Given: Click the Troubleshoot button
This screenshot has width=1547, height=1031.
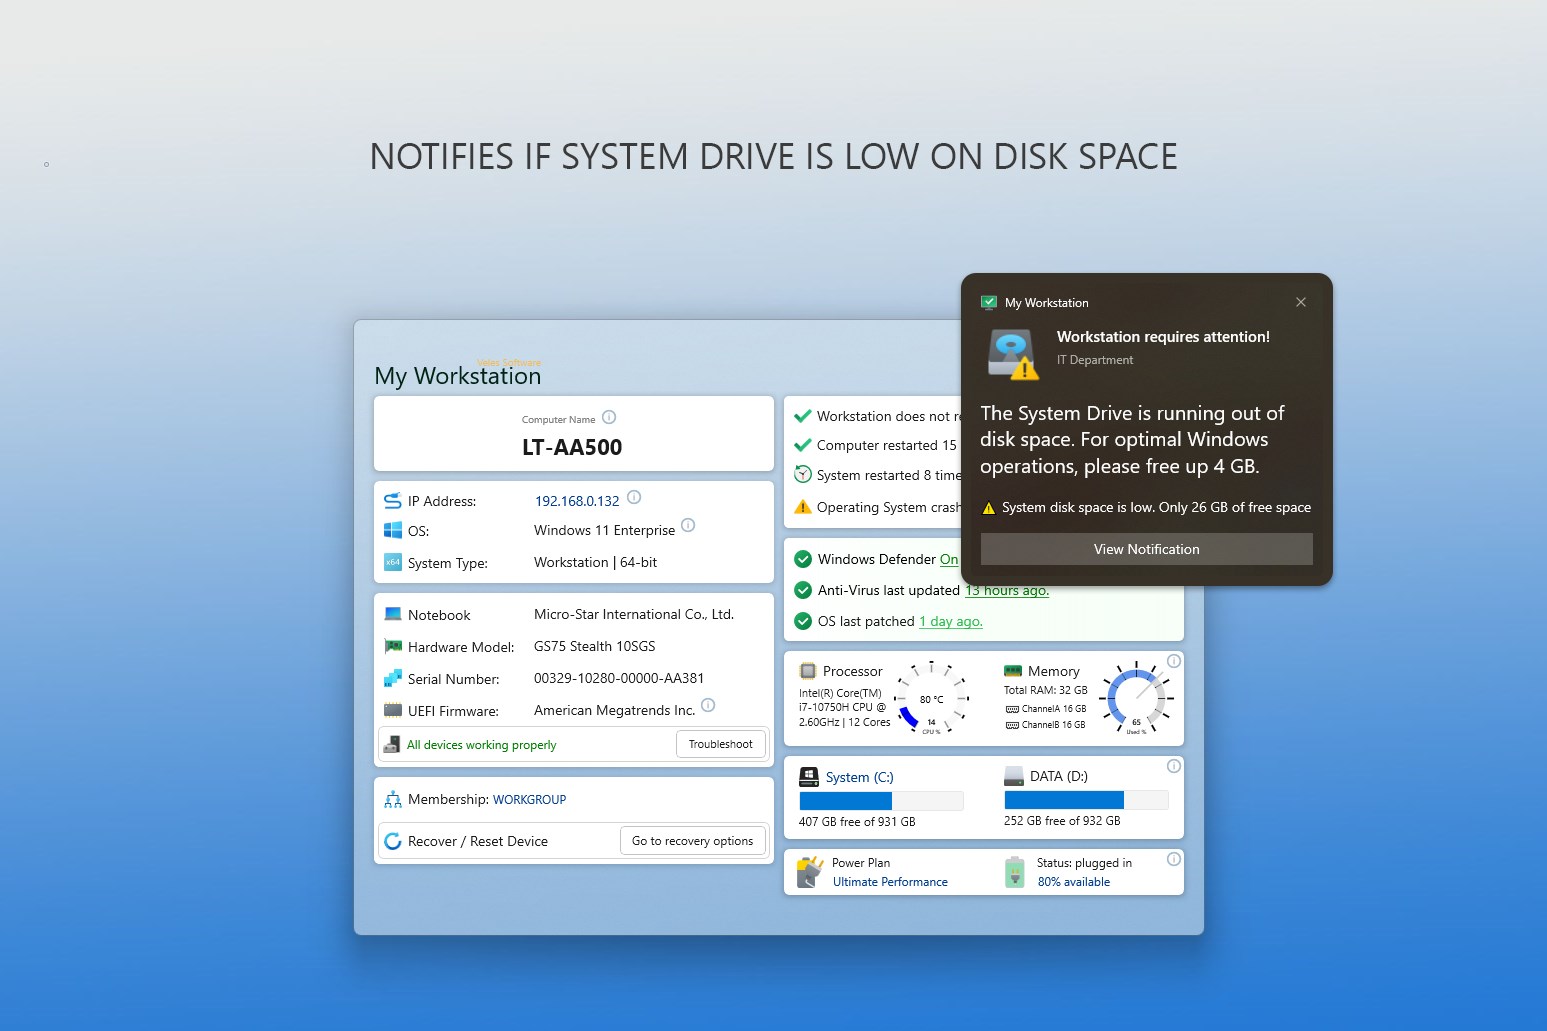Looking at the screenshot, I should coord(721,744).
